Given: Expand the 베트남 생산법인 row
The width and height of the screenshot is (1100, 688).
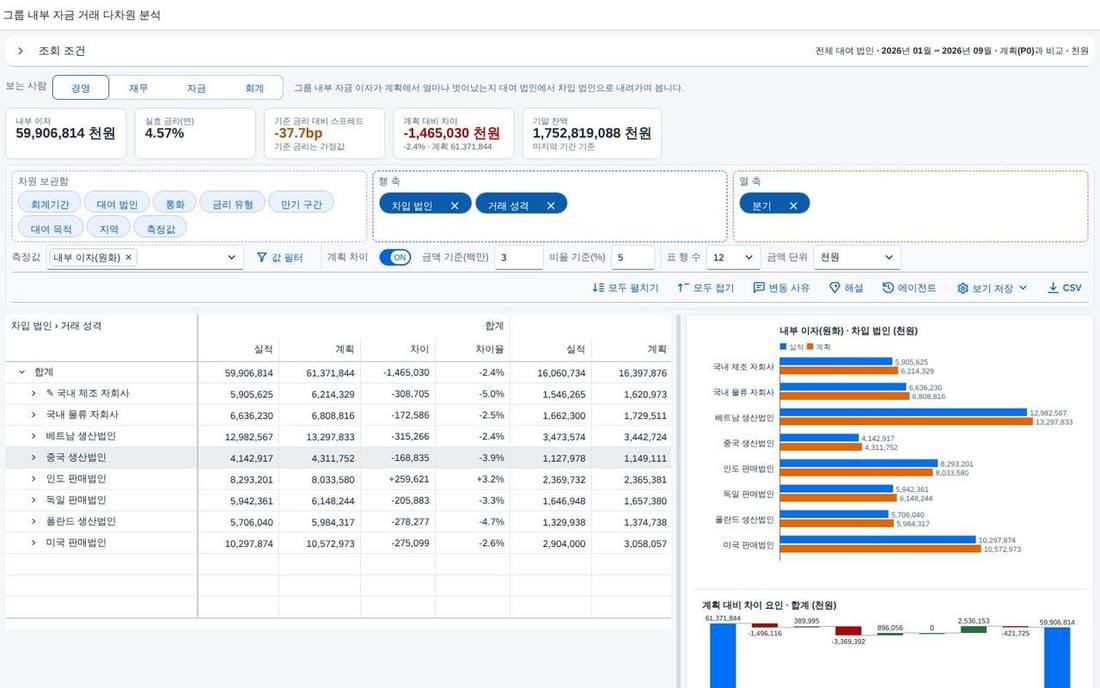Looking at the screenshot, I should pyautogui.click(x=33, y=436).
